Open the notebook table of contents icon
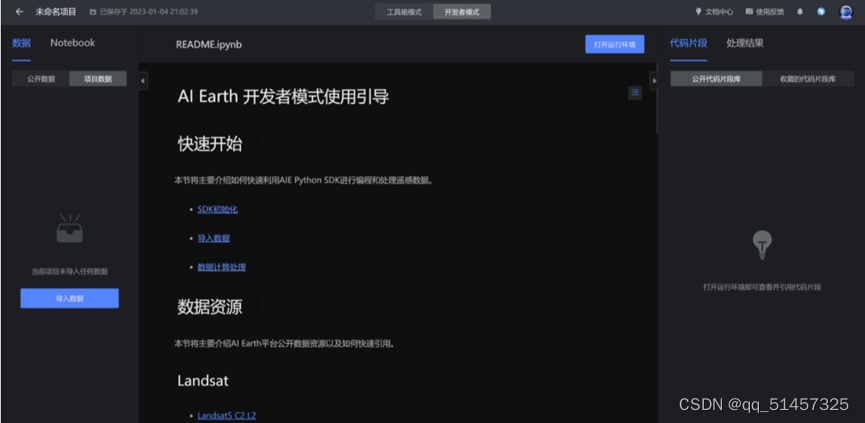The height and width of the screenshot is (423, 865). click(635, 93)
